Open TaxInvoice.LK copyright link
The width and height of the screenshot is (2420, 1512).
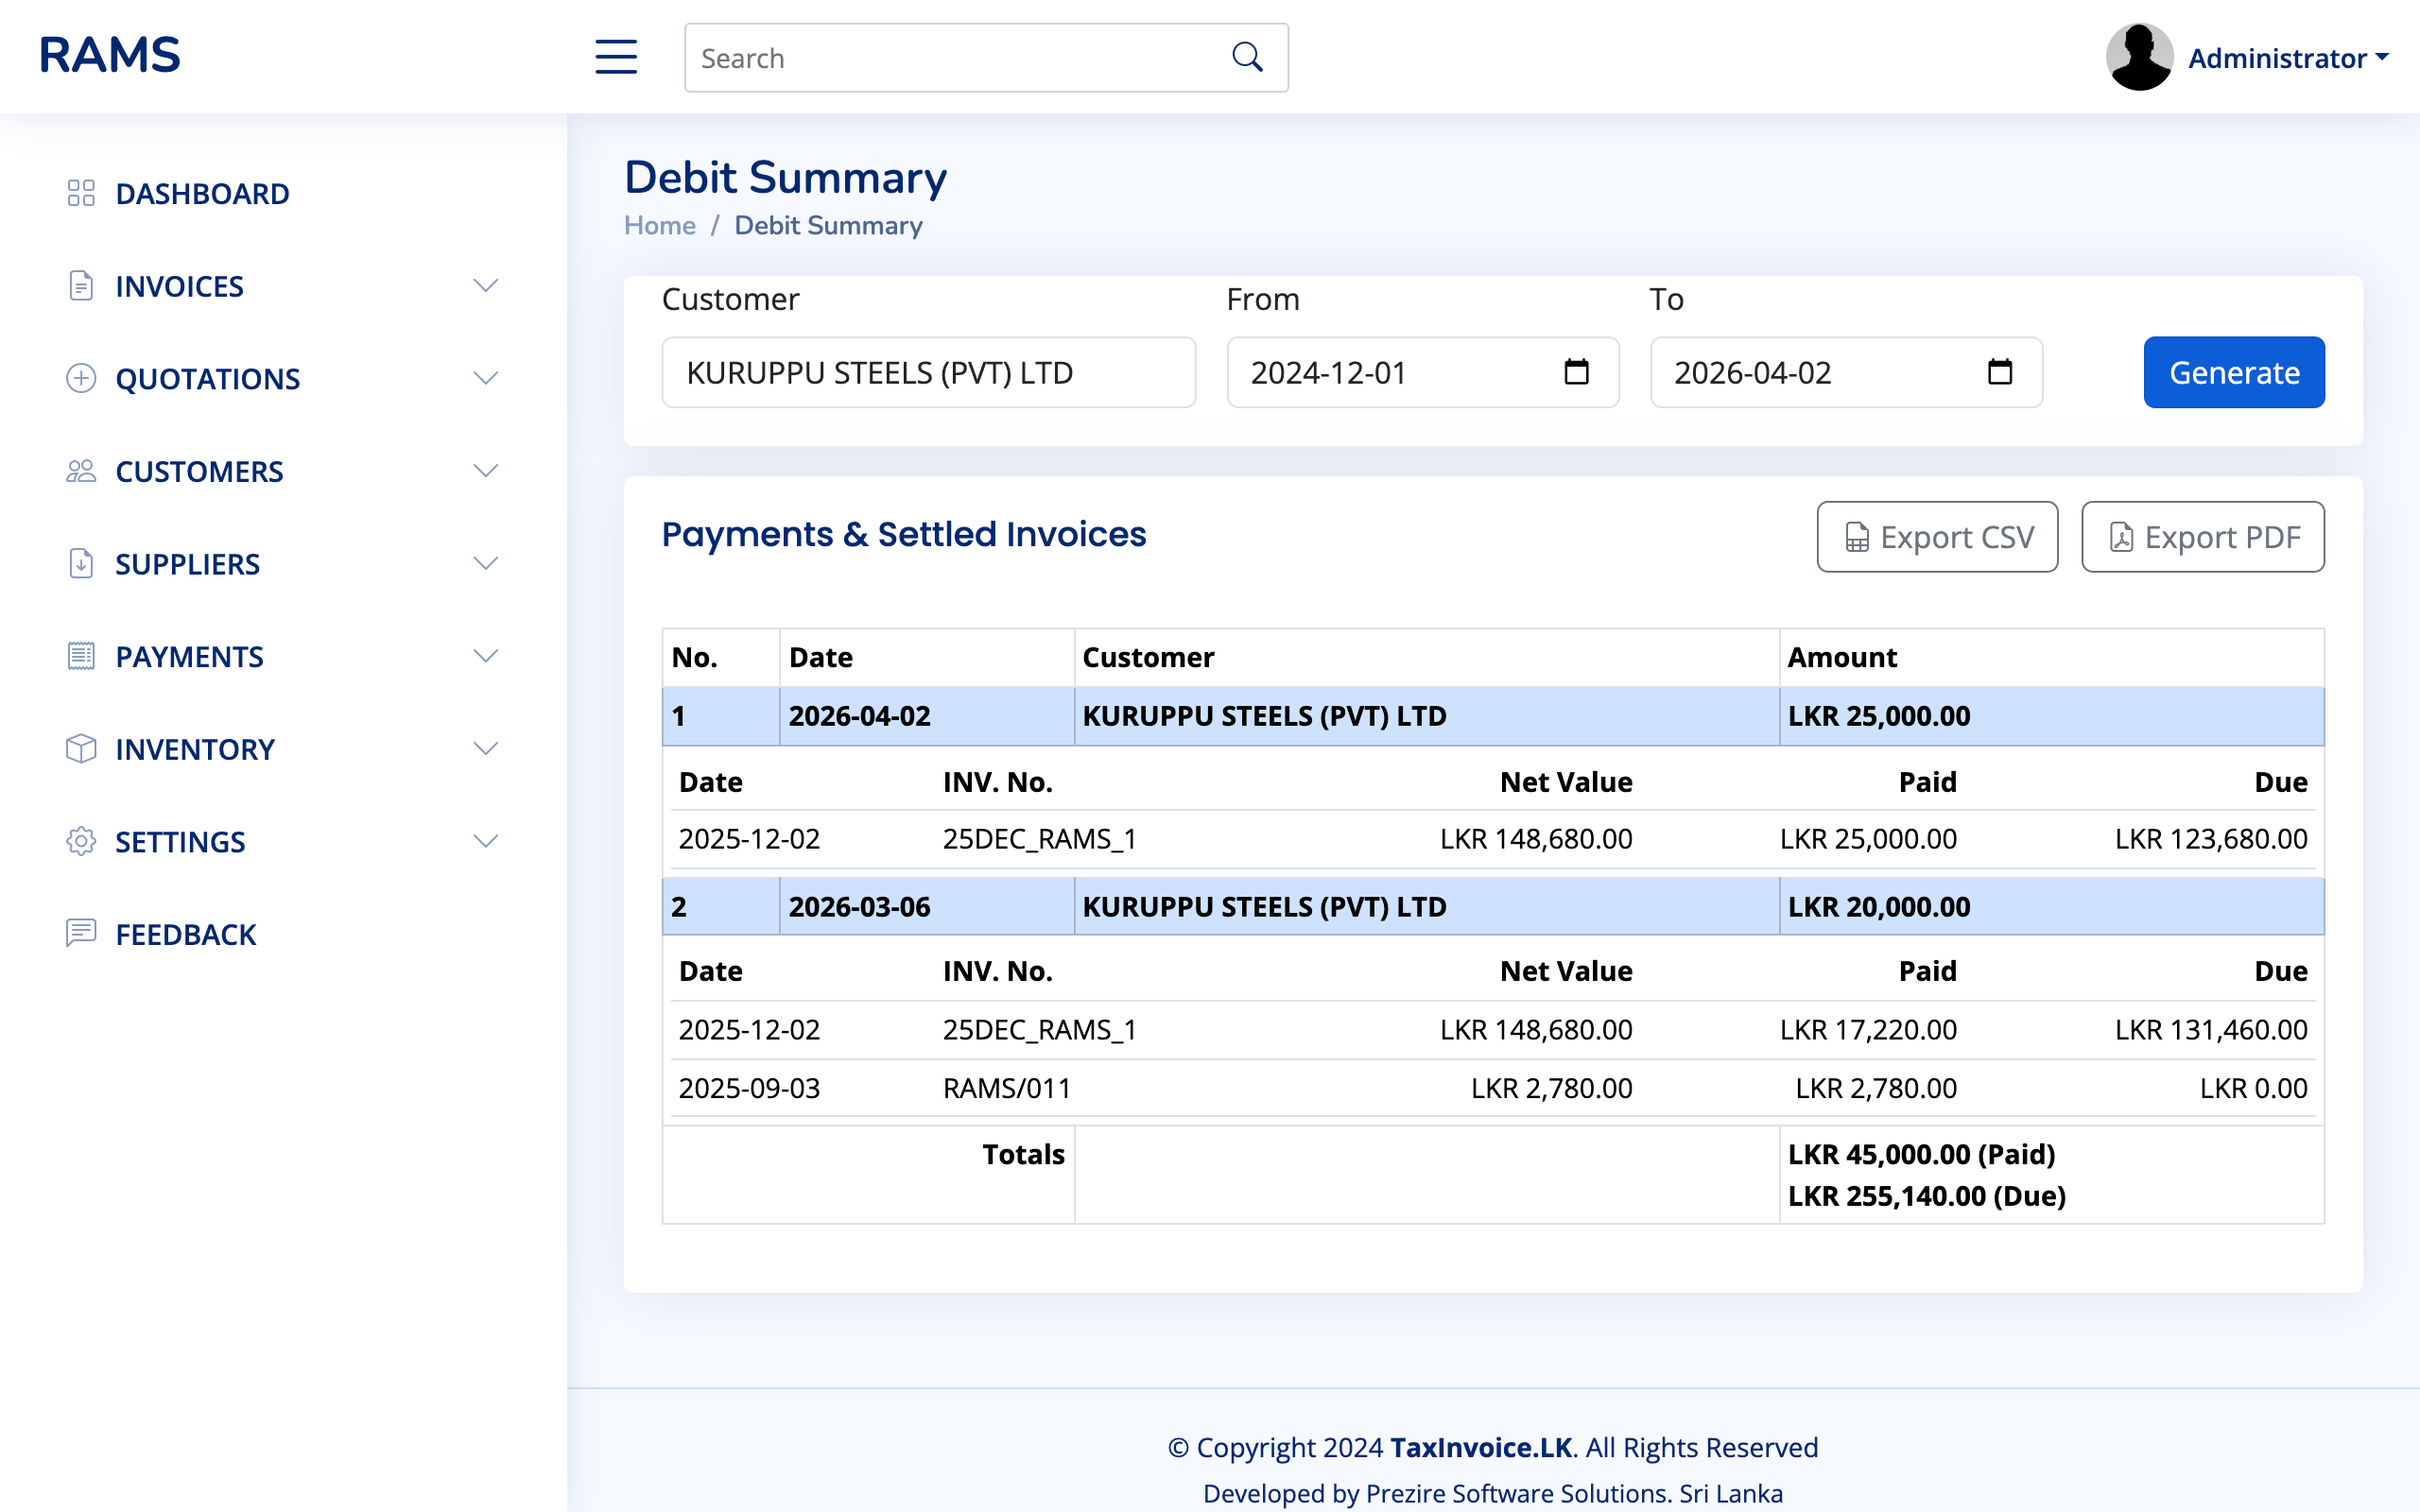1480,1447
